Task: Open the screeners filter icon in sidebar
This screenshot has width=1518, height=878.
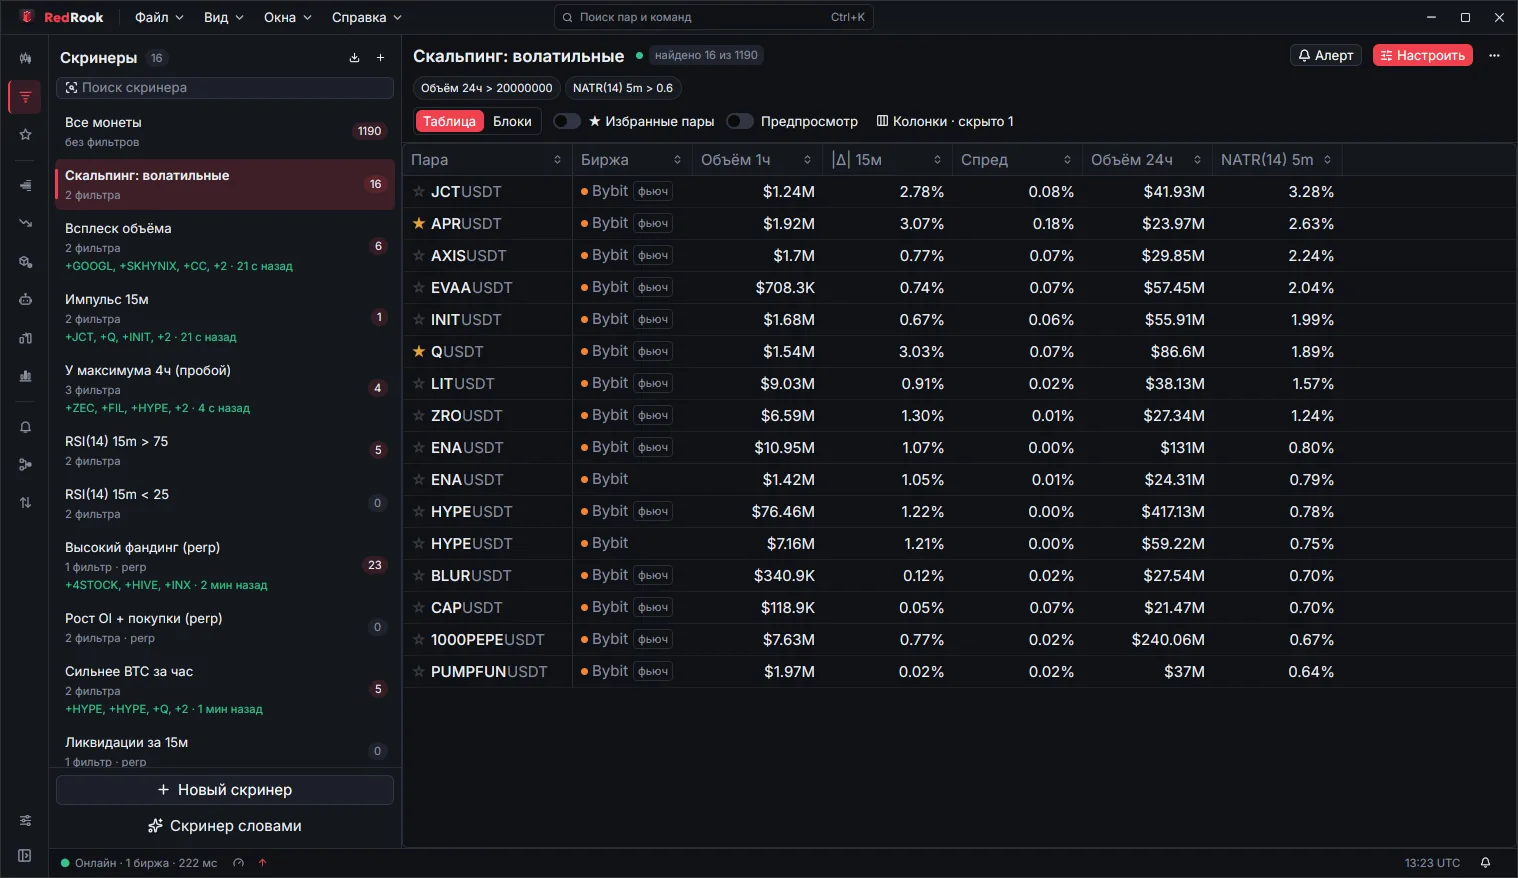Action: tap(25, 97)
